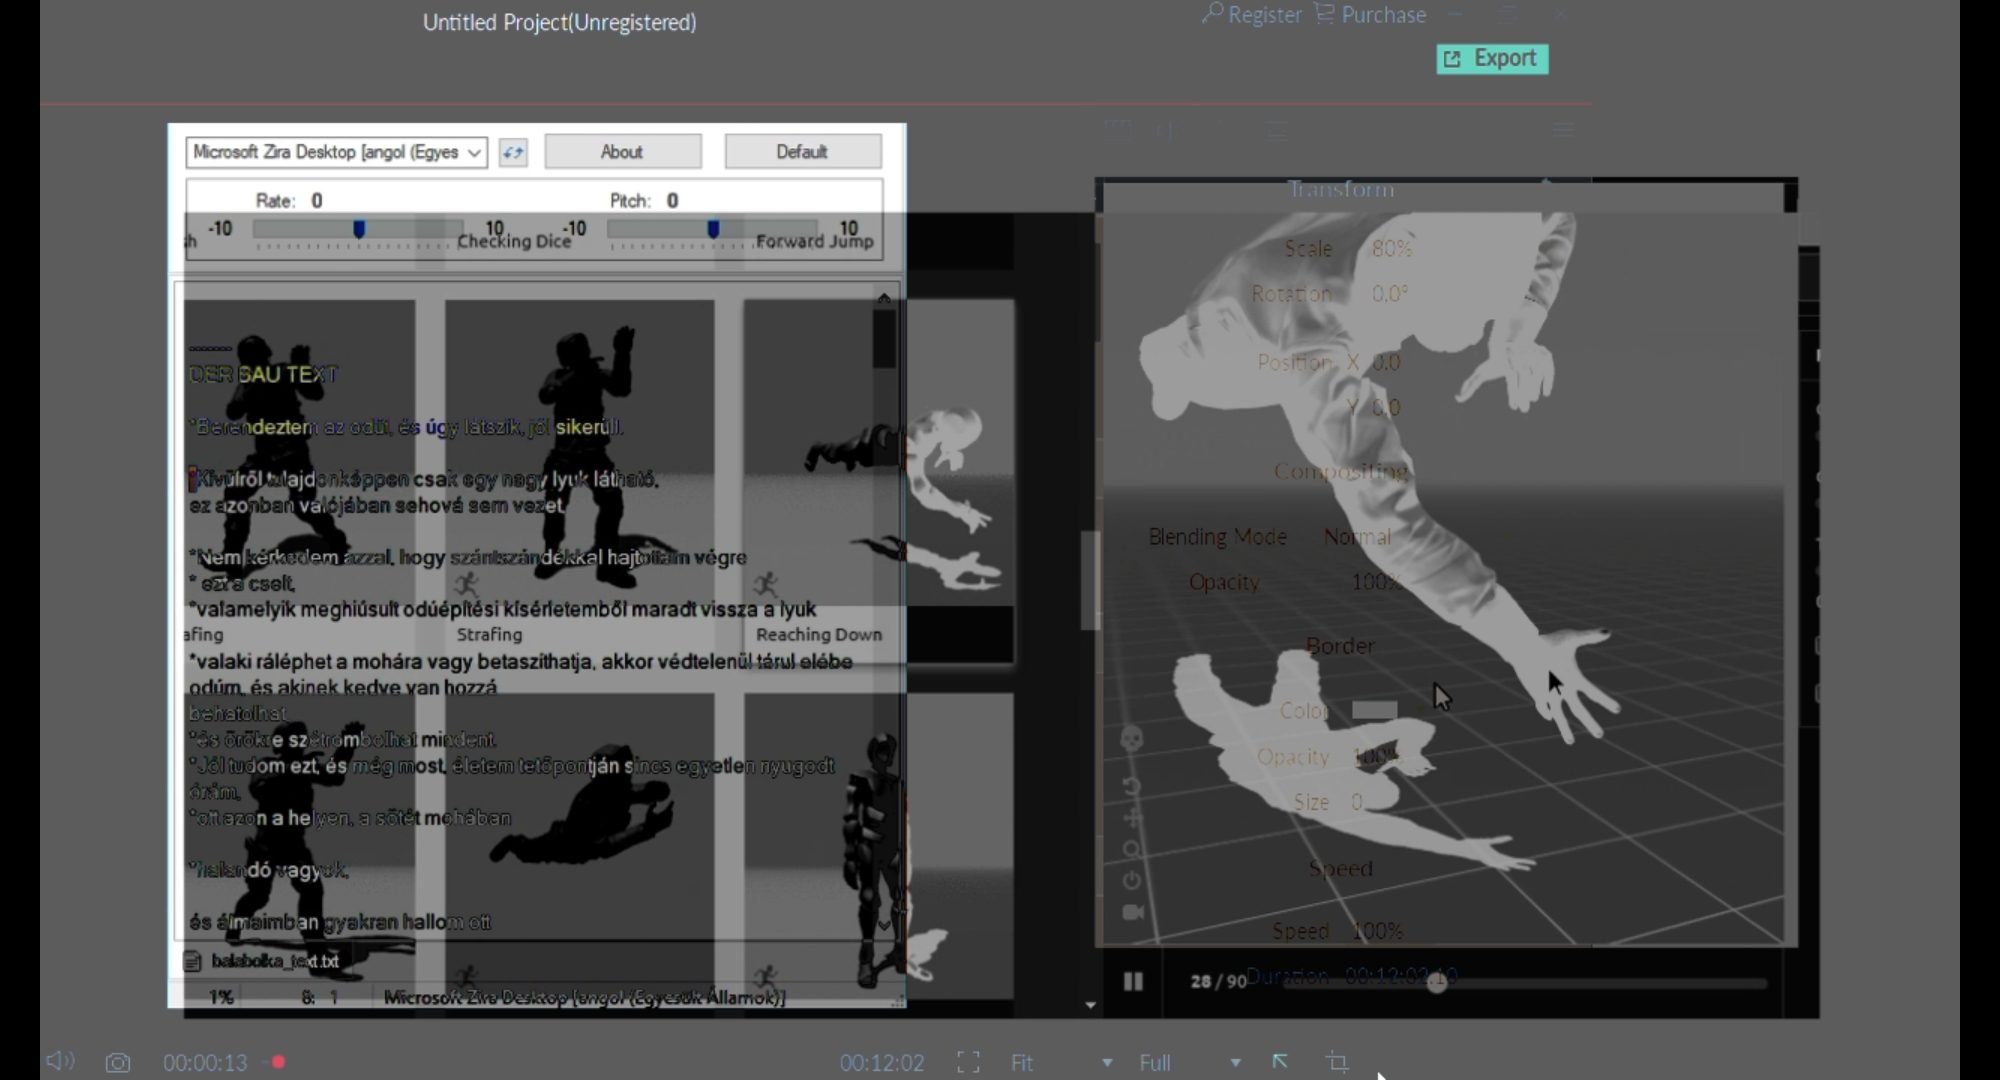Toggle fullscreen preview icon
2000x1080 pixels.
[968, 1062]
